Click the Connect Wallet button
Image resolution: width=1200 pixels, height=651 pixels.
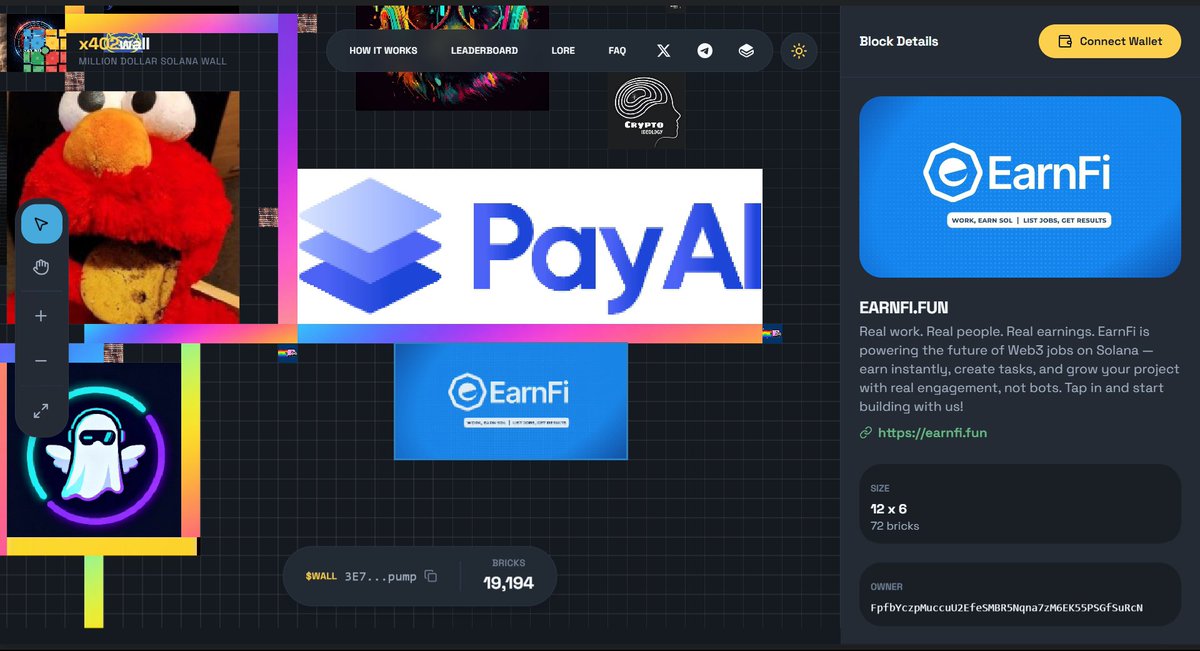point(1110,41)
